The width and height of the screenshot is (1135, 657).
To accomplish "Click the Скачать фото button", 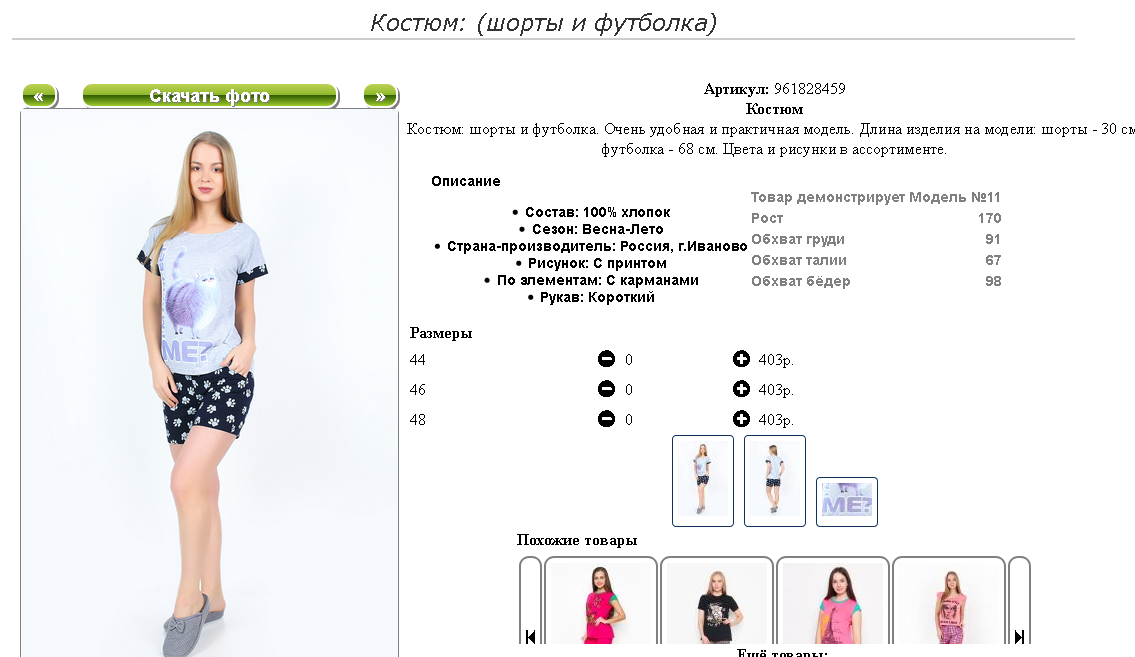I will click(210, 96).
